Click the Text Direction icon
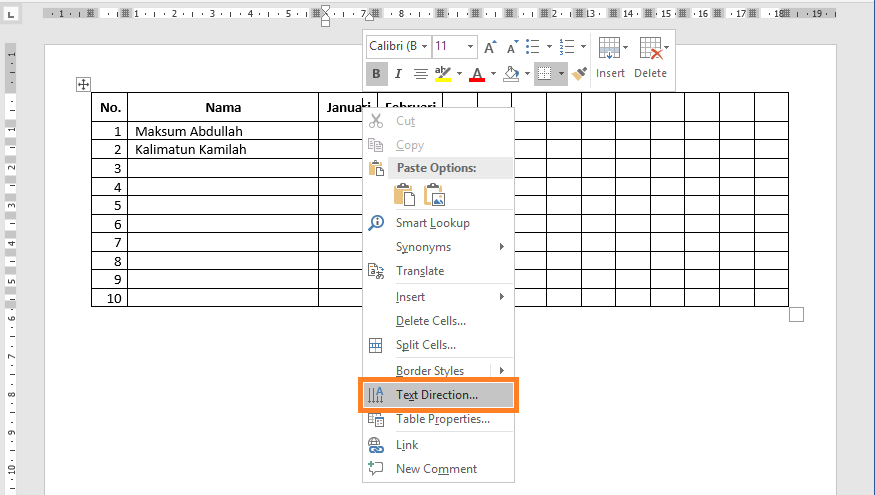This screenshot has height=495, width=875. 376,395
